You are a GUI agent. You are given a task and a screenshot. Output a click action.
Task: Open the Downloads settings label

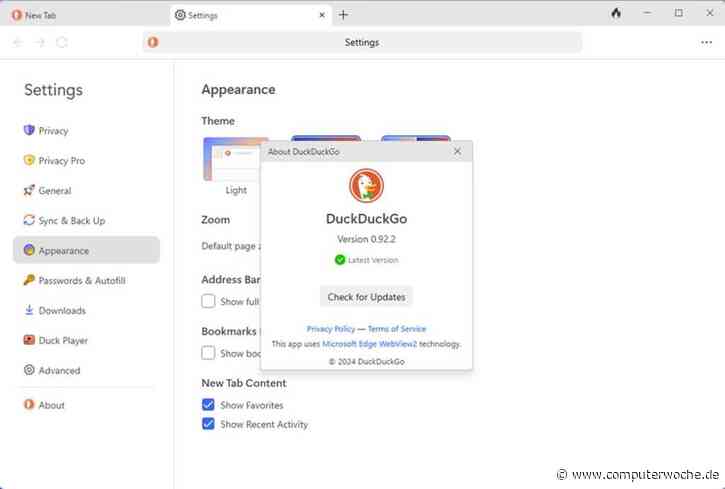pyautogui.click(x=62, y=311)
